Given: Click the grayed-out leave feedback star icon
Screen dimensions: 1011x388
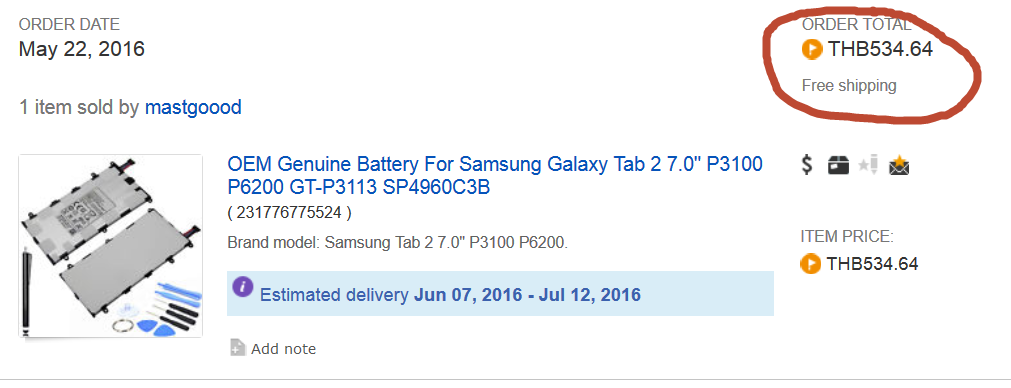Looking at the screenshot, I should point(868,165).
